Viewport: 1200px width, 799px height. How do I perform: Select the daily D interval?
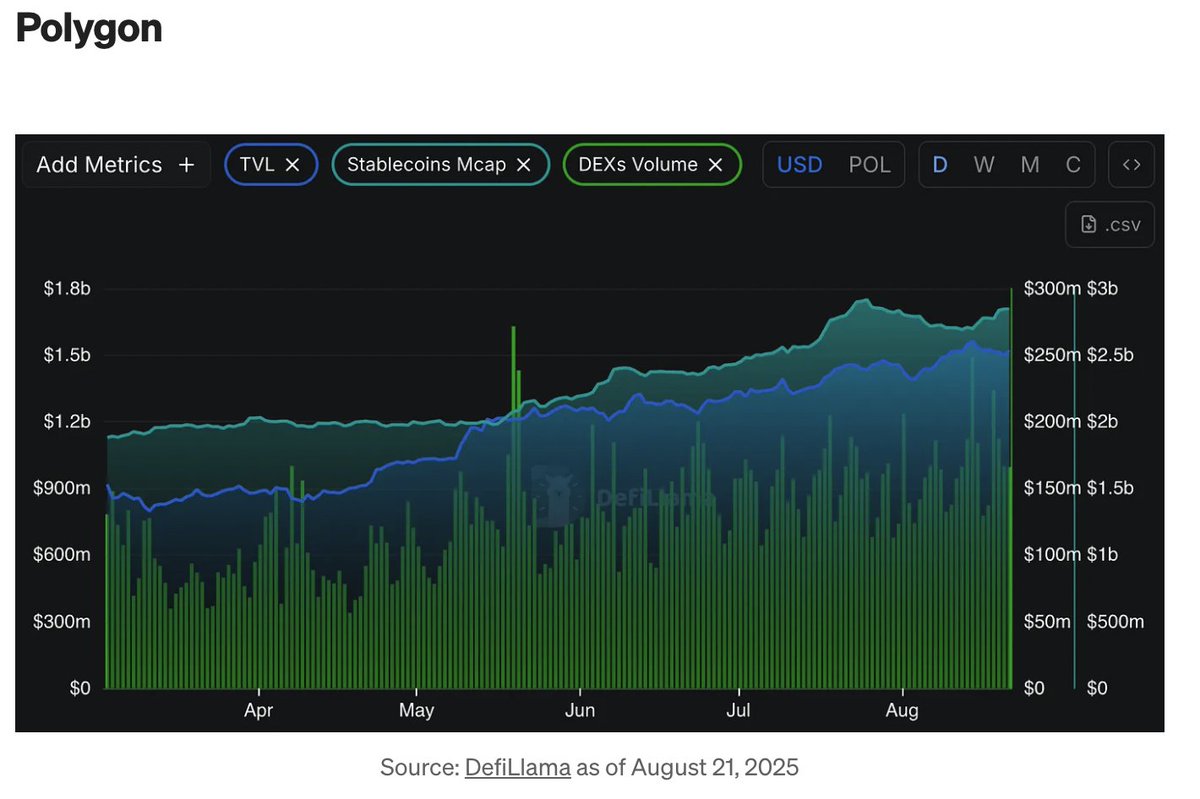coord(940,165)
